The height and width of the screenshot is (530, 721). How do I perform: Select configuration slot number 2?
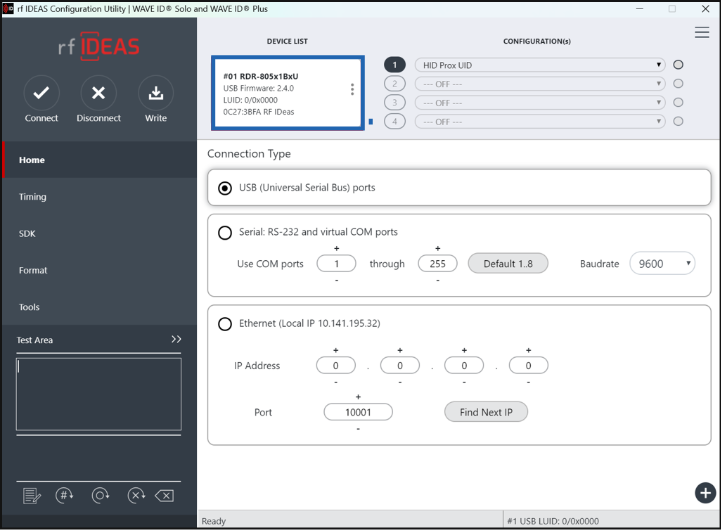[395, 84]
